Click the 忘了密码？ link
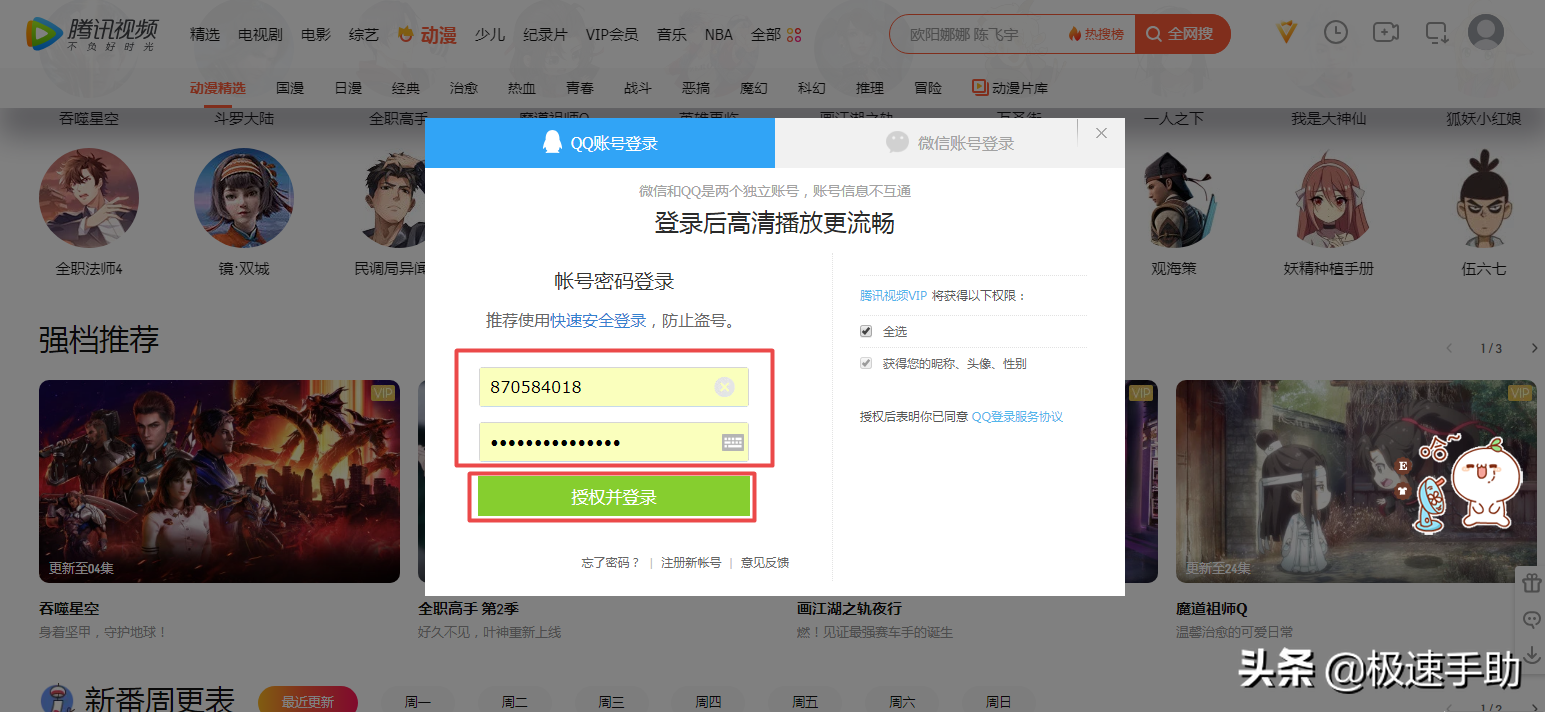 tap(611, 563)
